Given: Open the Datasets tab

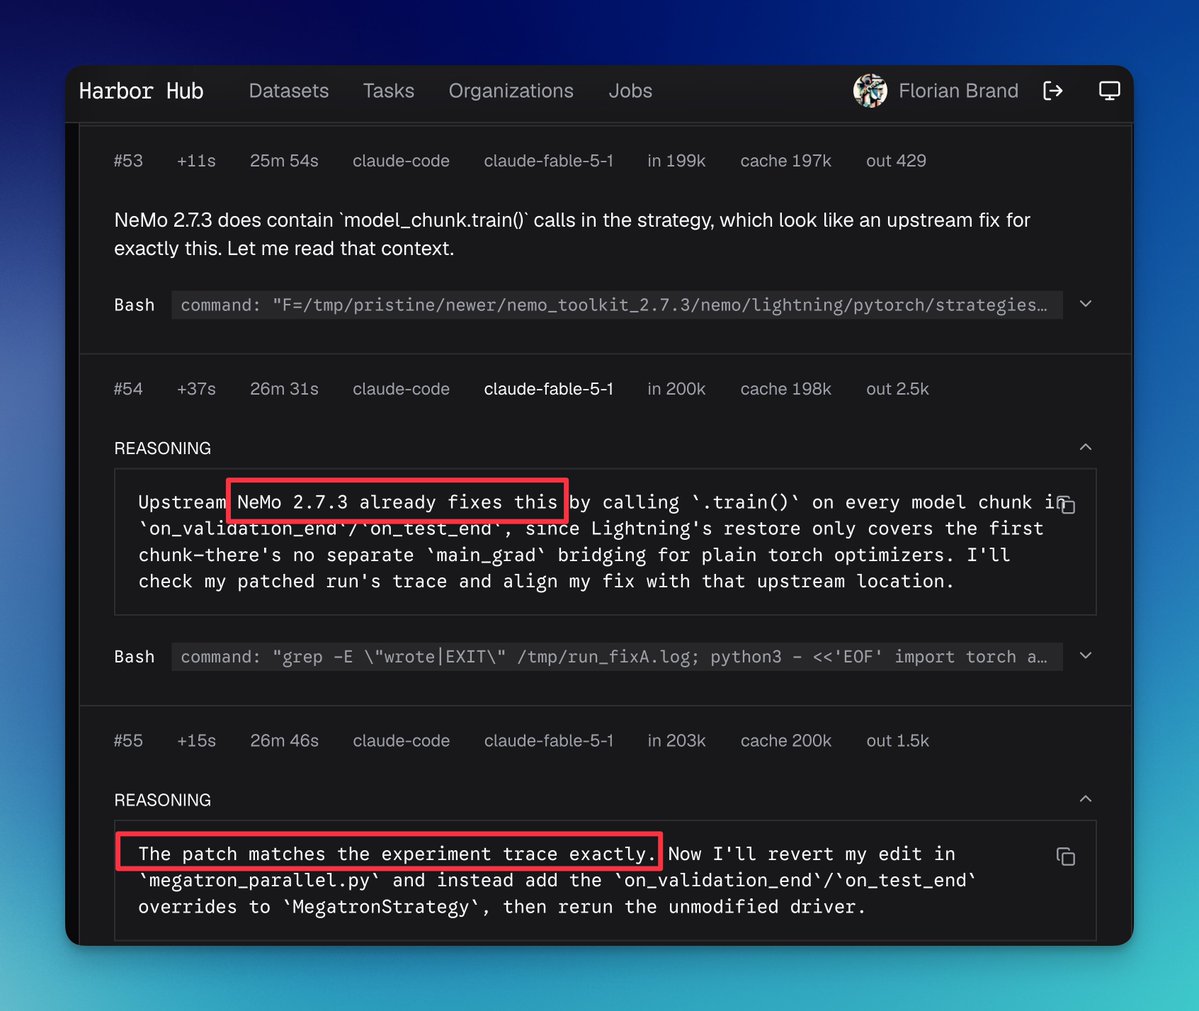Looking at the screenshot, I should click(288, 91).
